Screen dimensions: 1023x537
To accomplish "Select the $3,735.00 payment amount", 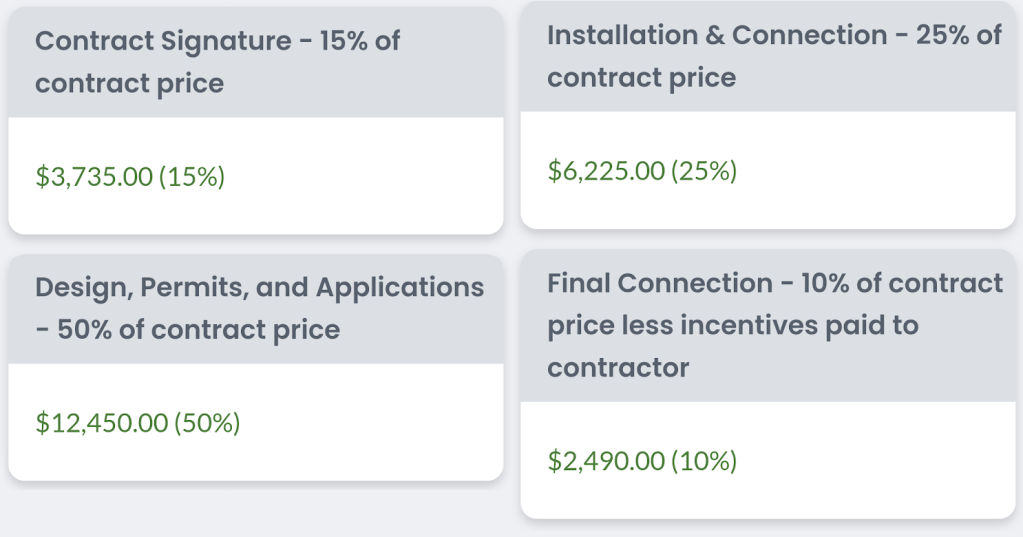I will tap(94, 177).
